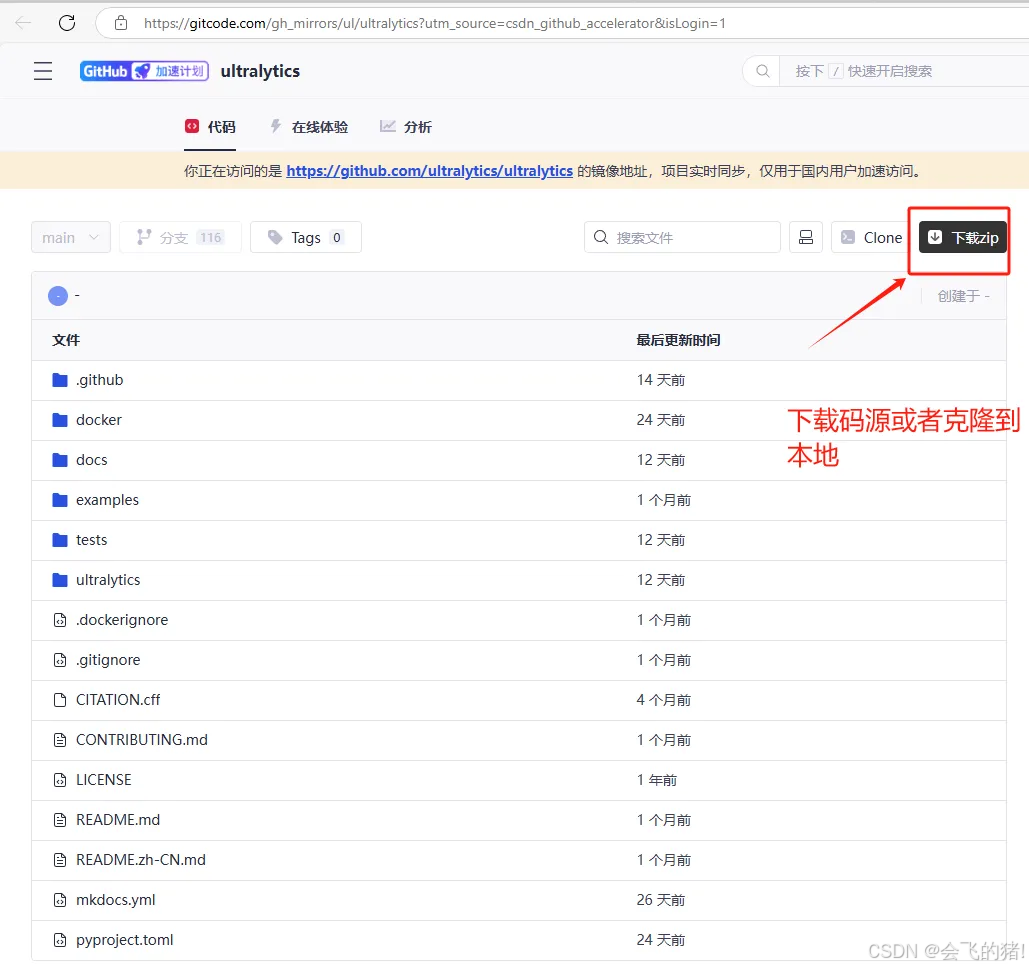Expand the main branch dropdown
Viewport: 1029px width, 969px height.
coord(71,237)
